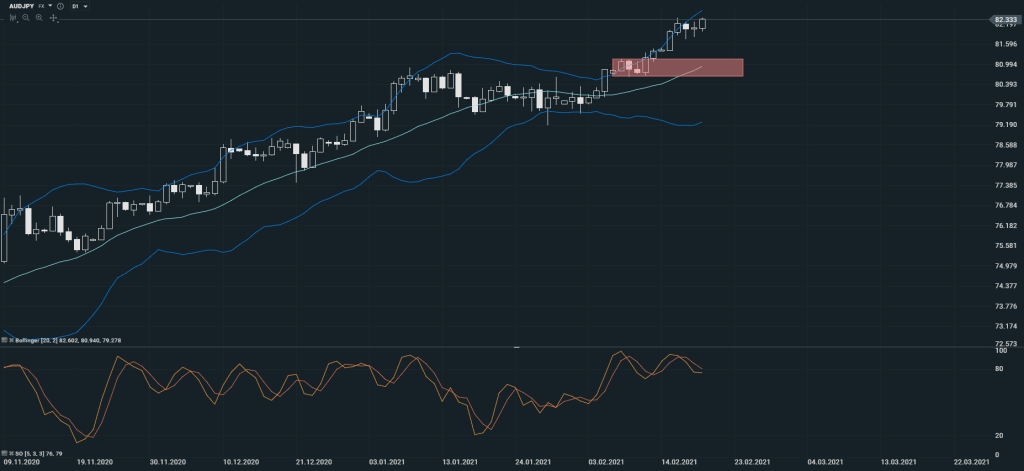
Task: Click the 72.573 price level on scale
Action: (x=1006, y=344)
